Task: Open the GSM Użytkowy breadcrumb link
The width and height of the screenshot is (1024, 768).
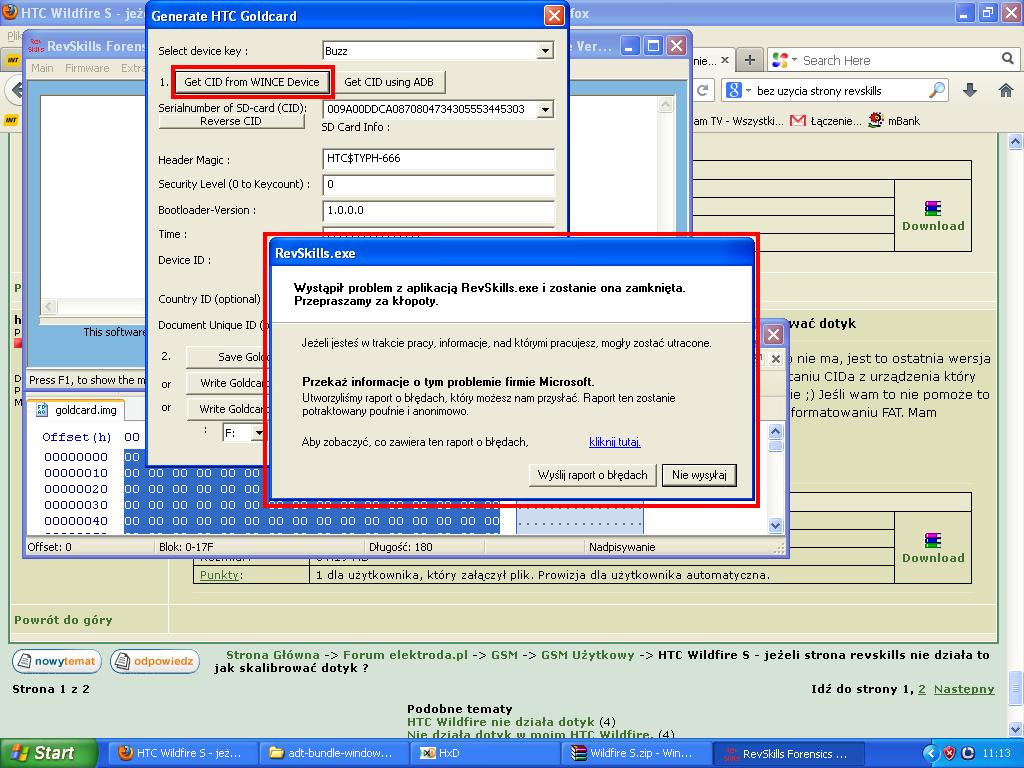Action: [x=588, y=655]
